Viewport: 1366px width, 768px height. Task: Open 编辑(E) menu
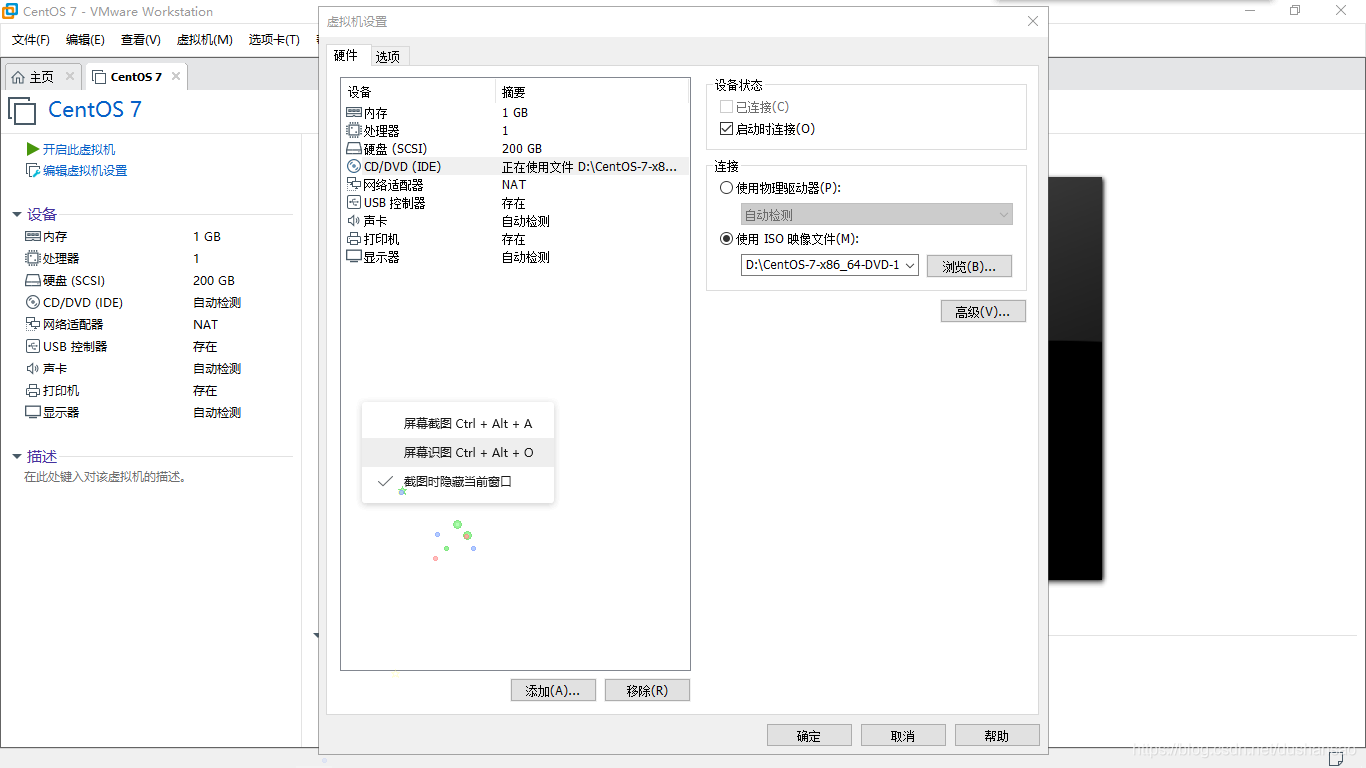click(85, 40)
